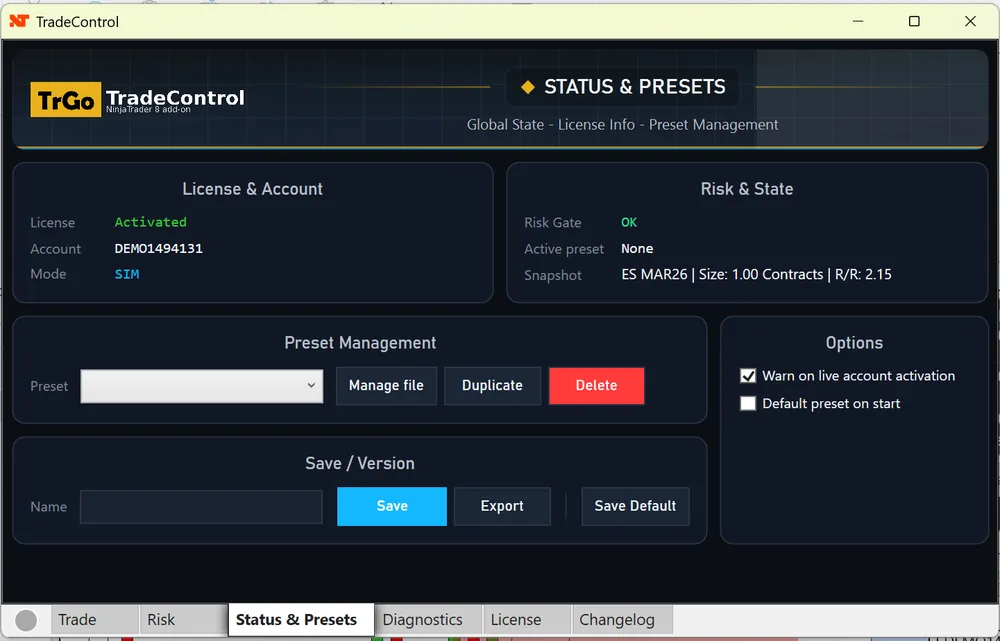The width and height of the screenshot is (1000, 641).
Task: Click Save Default
Action: pyautogui.click(x=635, y=506)
